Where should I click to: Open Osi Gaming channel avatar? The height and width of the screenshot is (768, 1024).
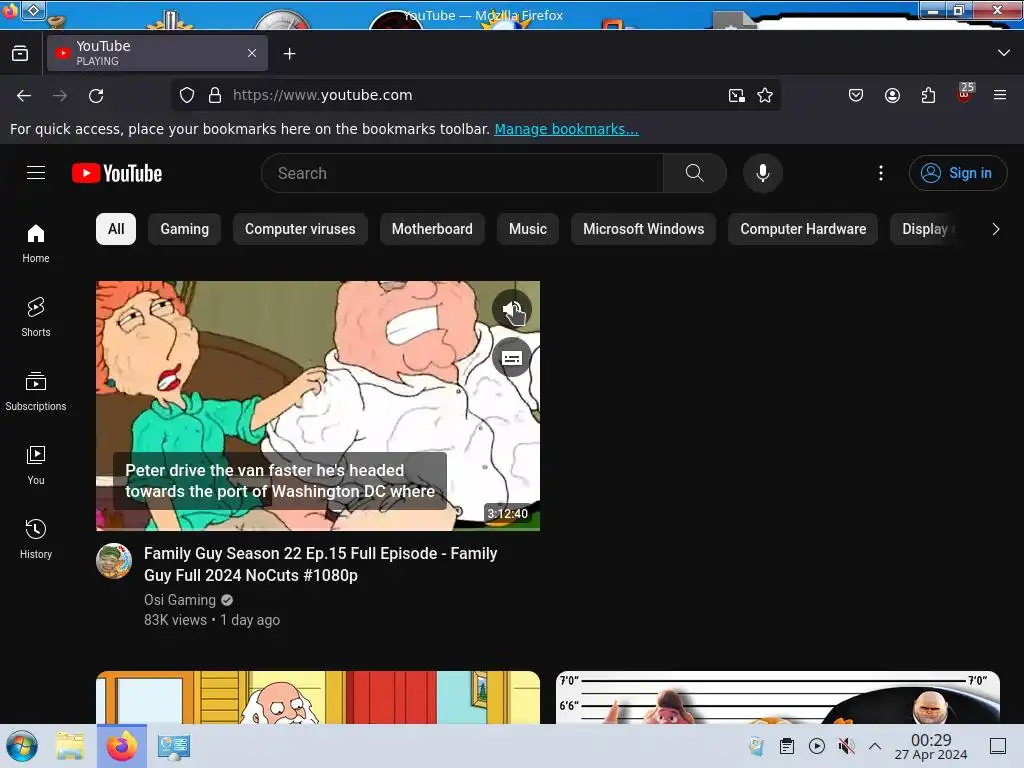(114, 561)
